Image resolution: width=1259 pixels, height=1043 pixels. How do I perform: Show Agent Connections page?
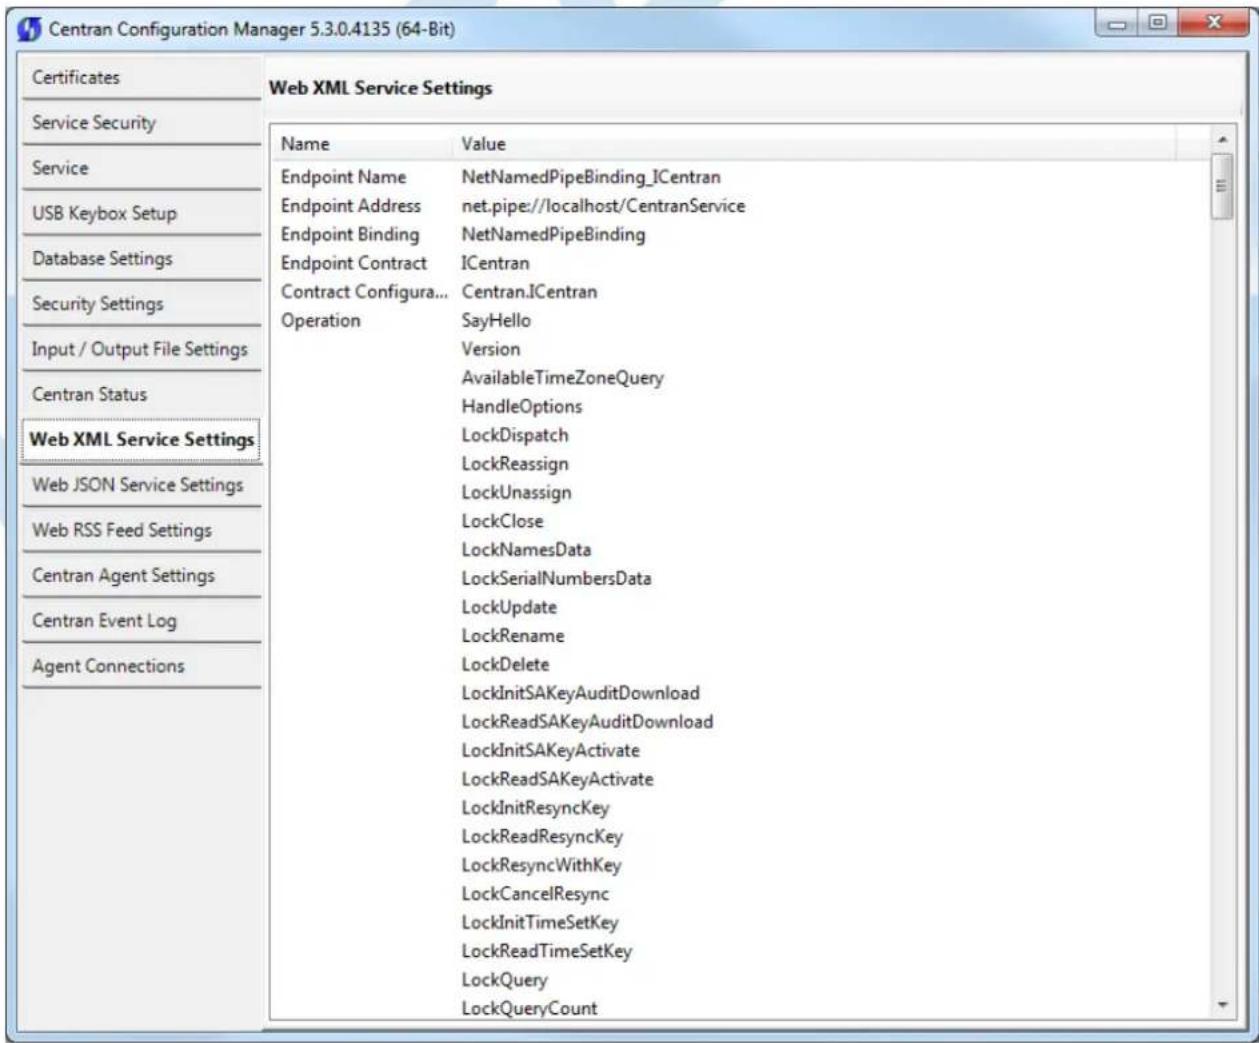(x=140, y=666)
